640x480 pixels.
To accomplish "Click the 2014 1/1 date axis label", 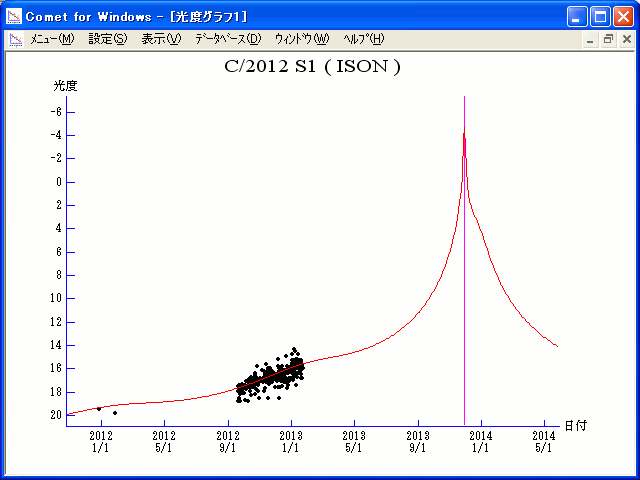I will click(481, 442).
